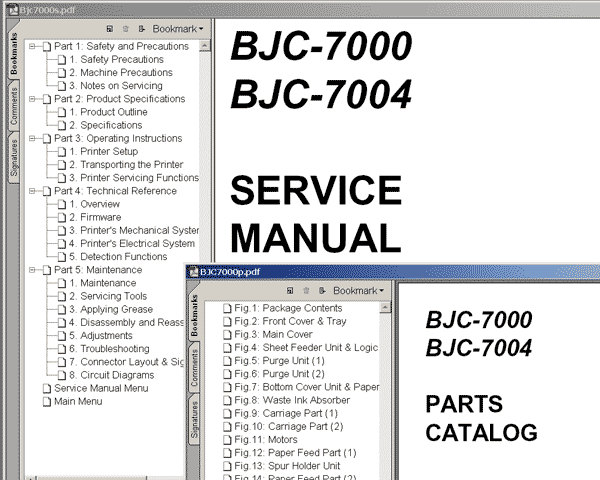This screenshot has width=600, height=480.
Task: Jump to 1. Overview bookmark
Action: click(x=95, y=204)
